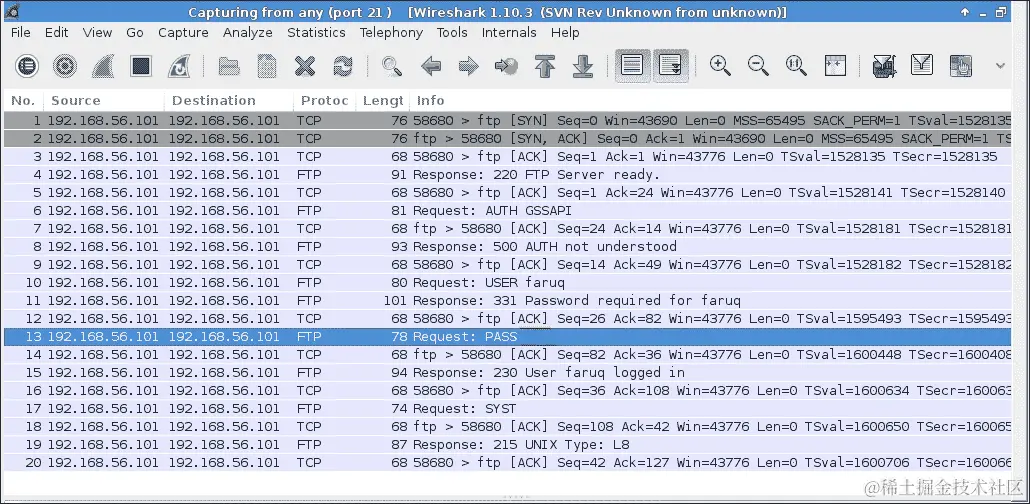Save the capture file icon
The image size is (1030, 504).
pyautogui.click(x=267, y=66)
